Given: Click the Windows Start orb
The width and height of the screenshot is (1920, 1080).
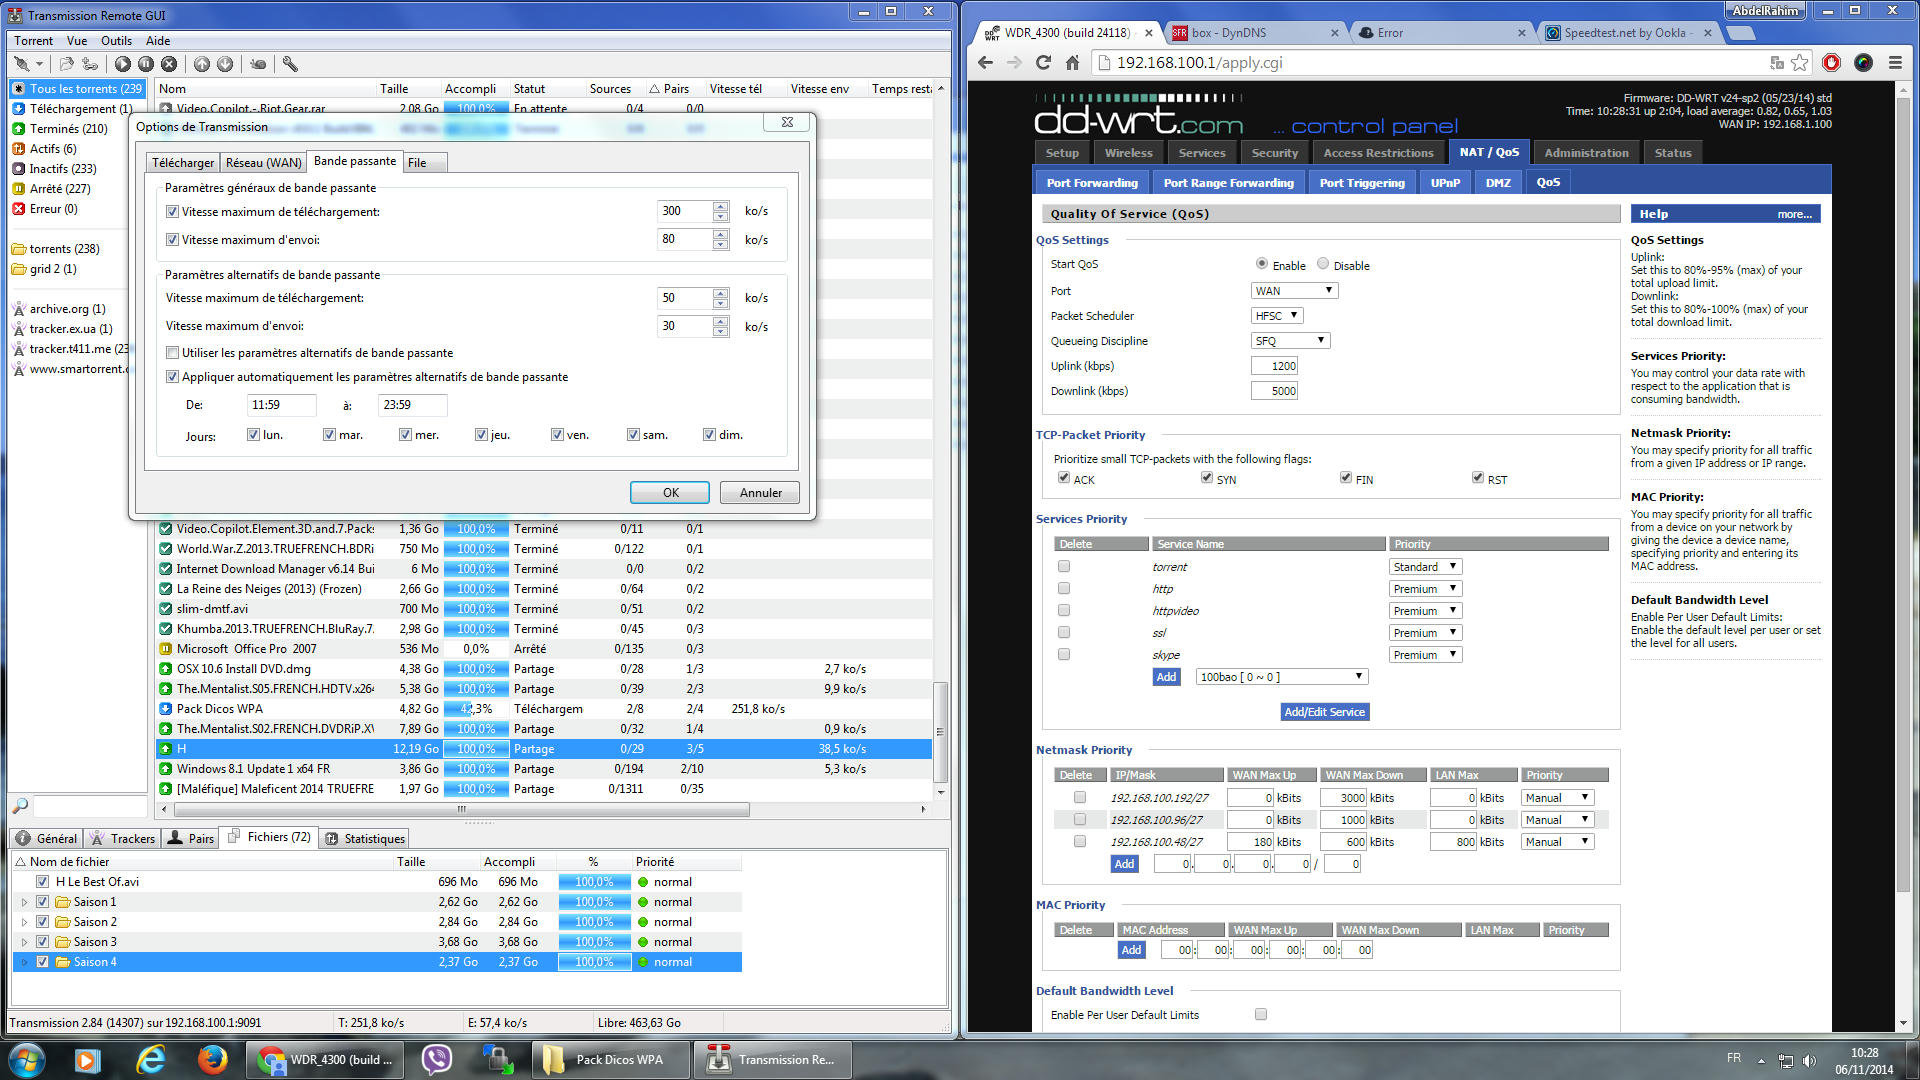Looking at the screenshot, I should 26,1059.
